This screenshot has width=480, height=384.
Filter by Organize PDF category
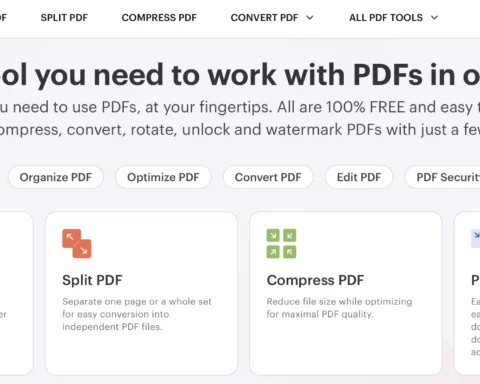click(56, 177)
